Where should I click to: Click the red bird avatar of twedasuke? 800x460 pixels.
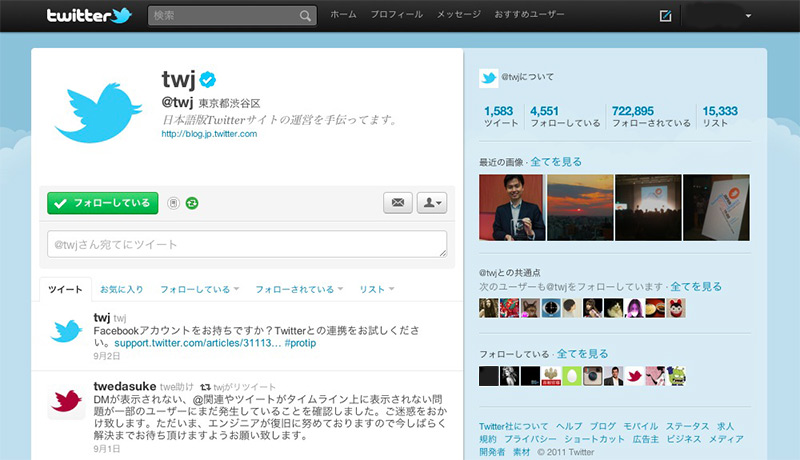point(66,401)
